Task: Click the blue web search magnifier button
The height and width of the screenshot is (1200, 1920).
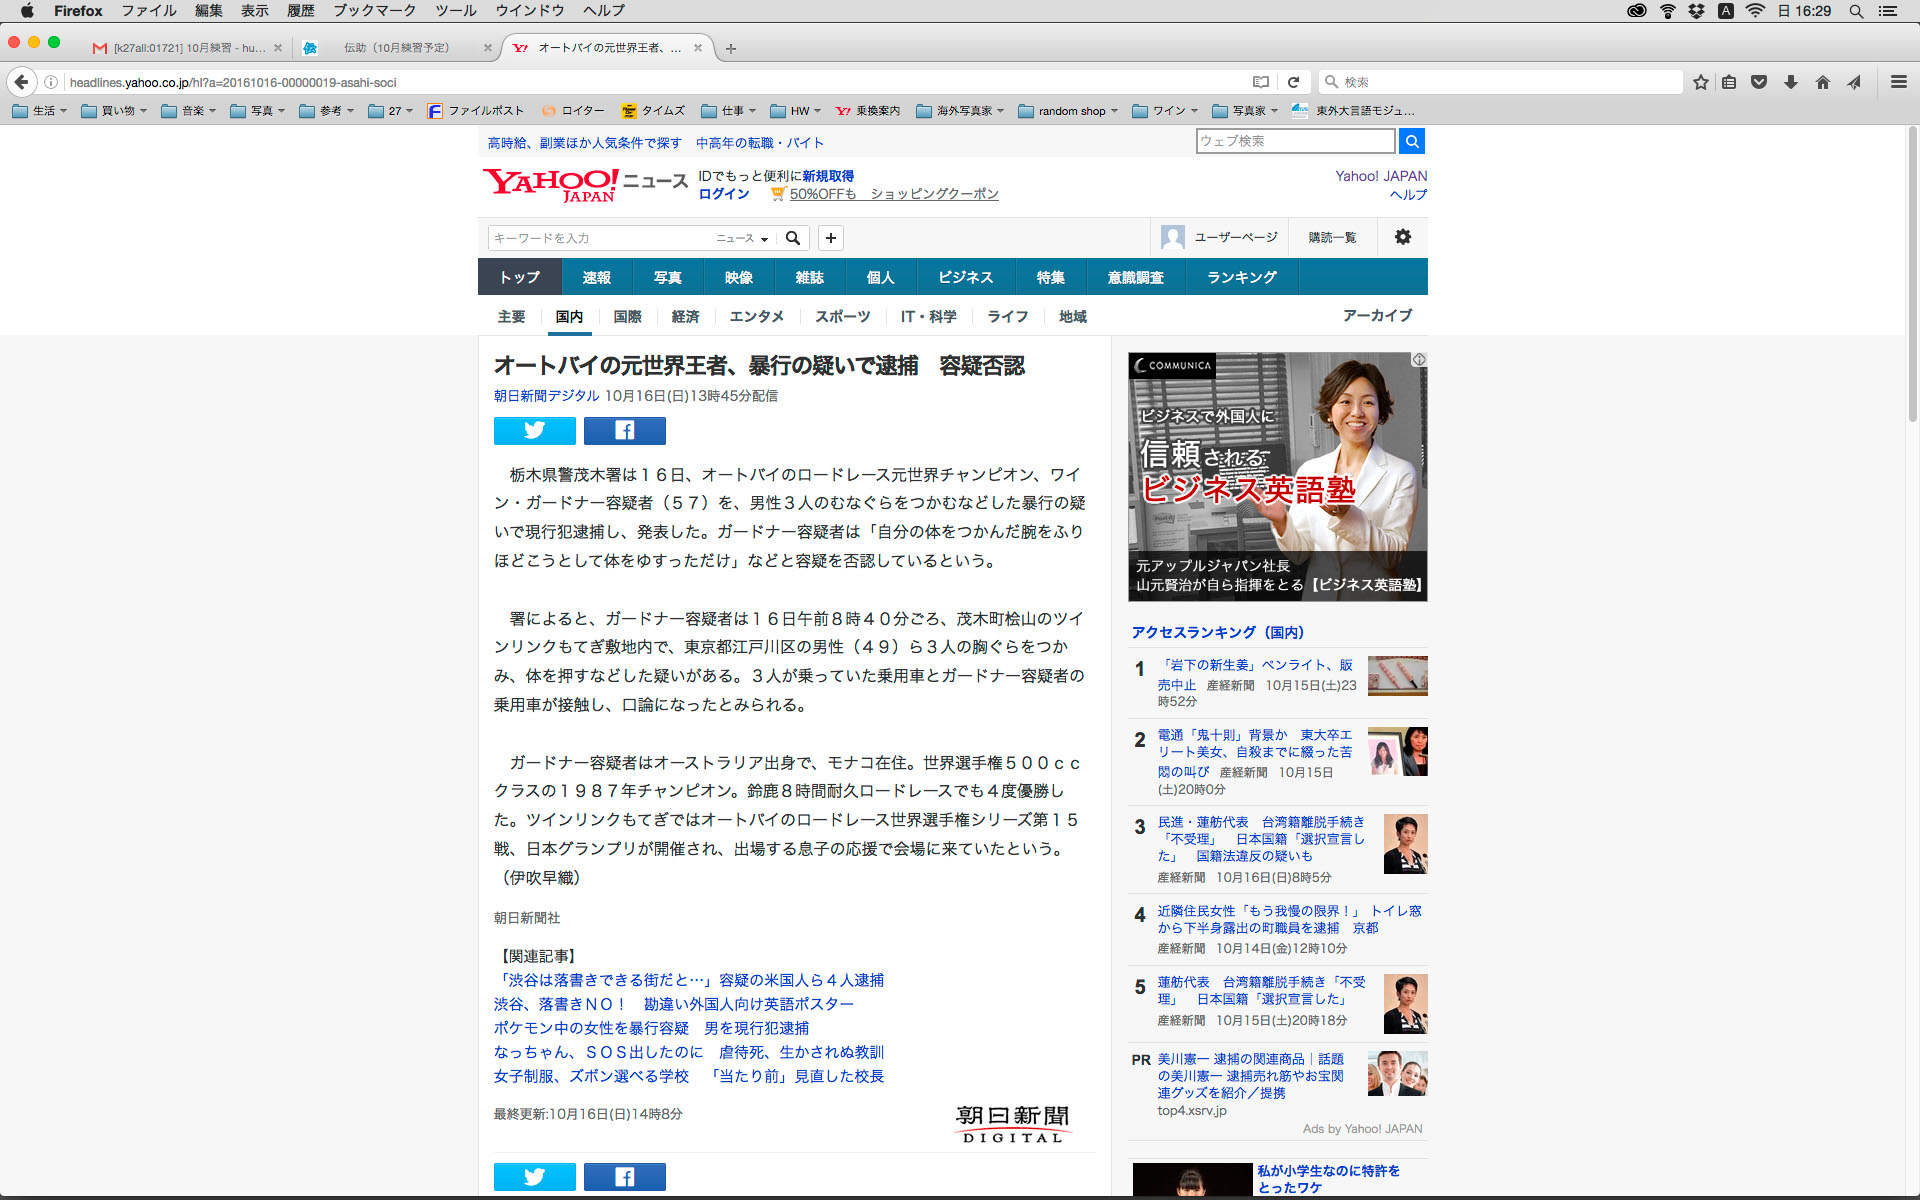Action: tap(1411, 141)
